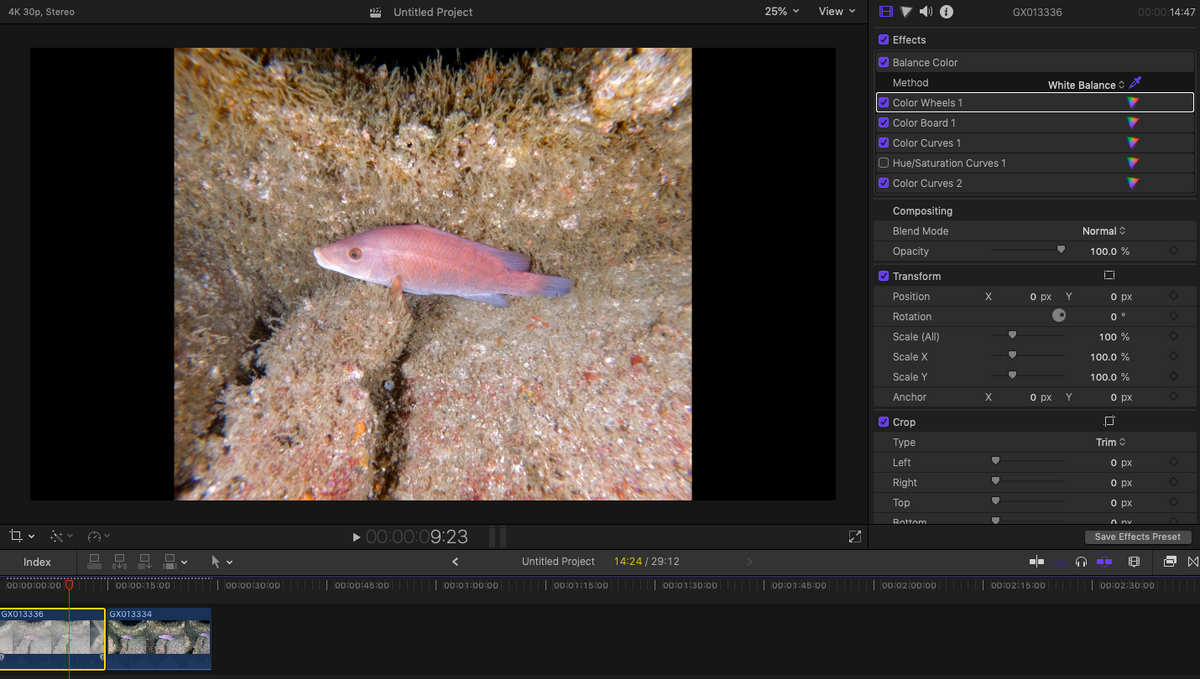This screenshot has height=679, width=1200.
Task: Change Crop Type from Trim
Action: coord(1110,442)
